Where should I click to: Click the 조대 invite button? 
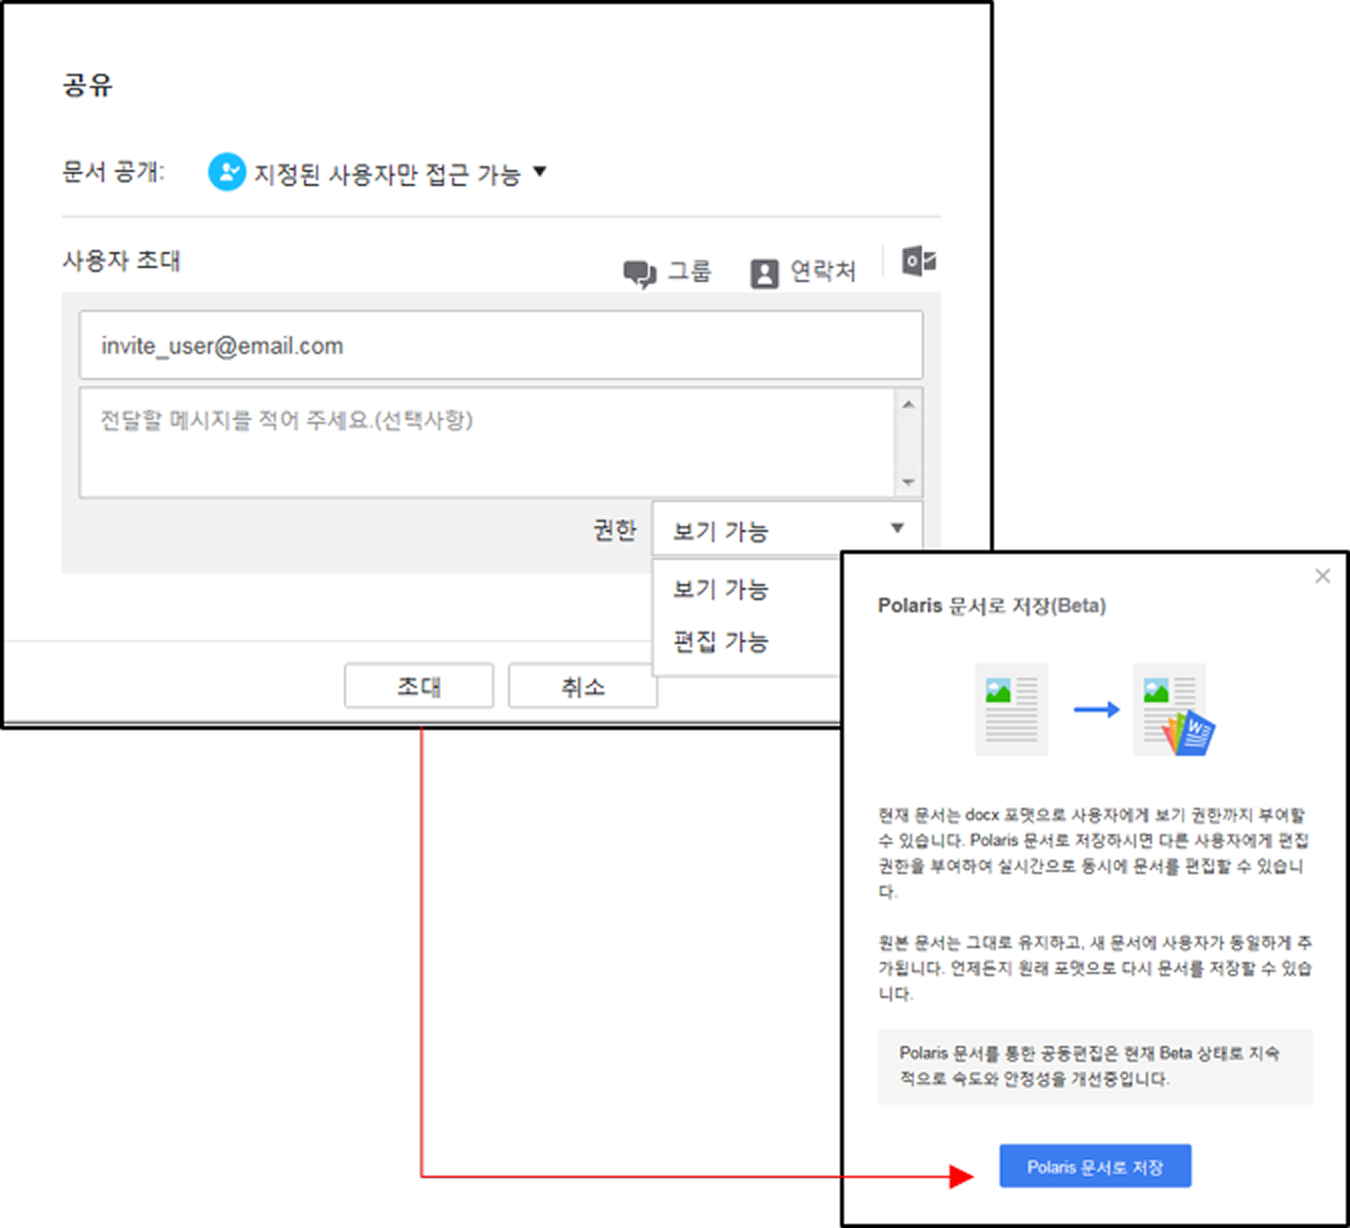[x=419, y=686]
